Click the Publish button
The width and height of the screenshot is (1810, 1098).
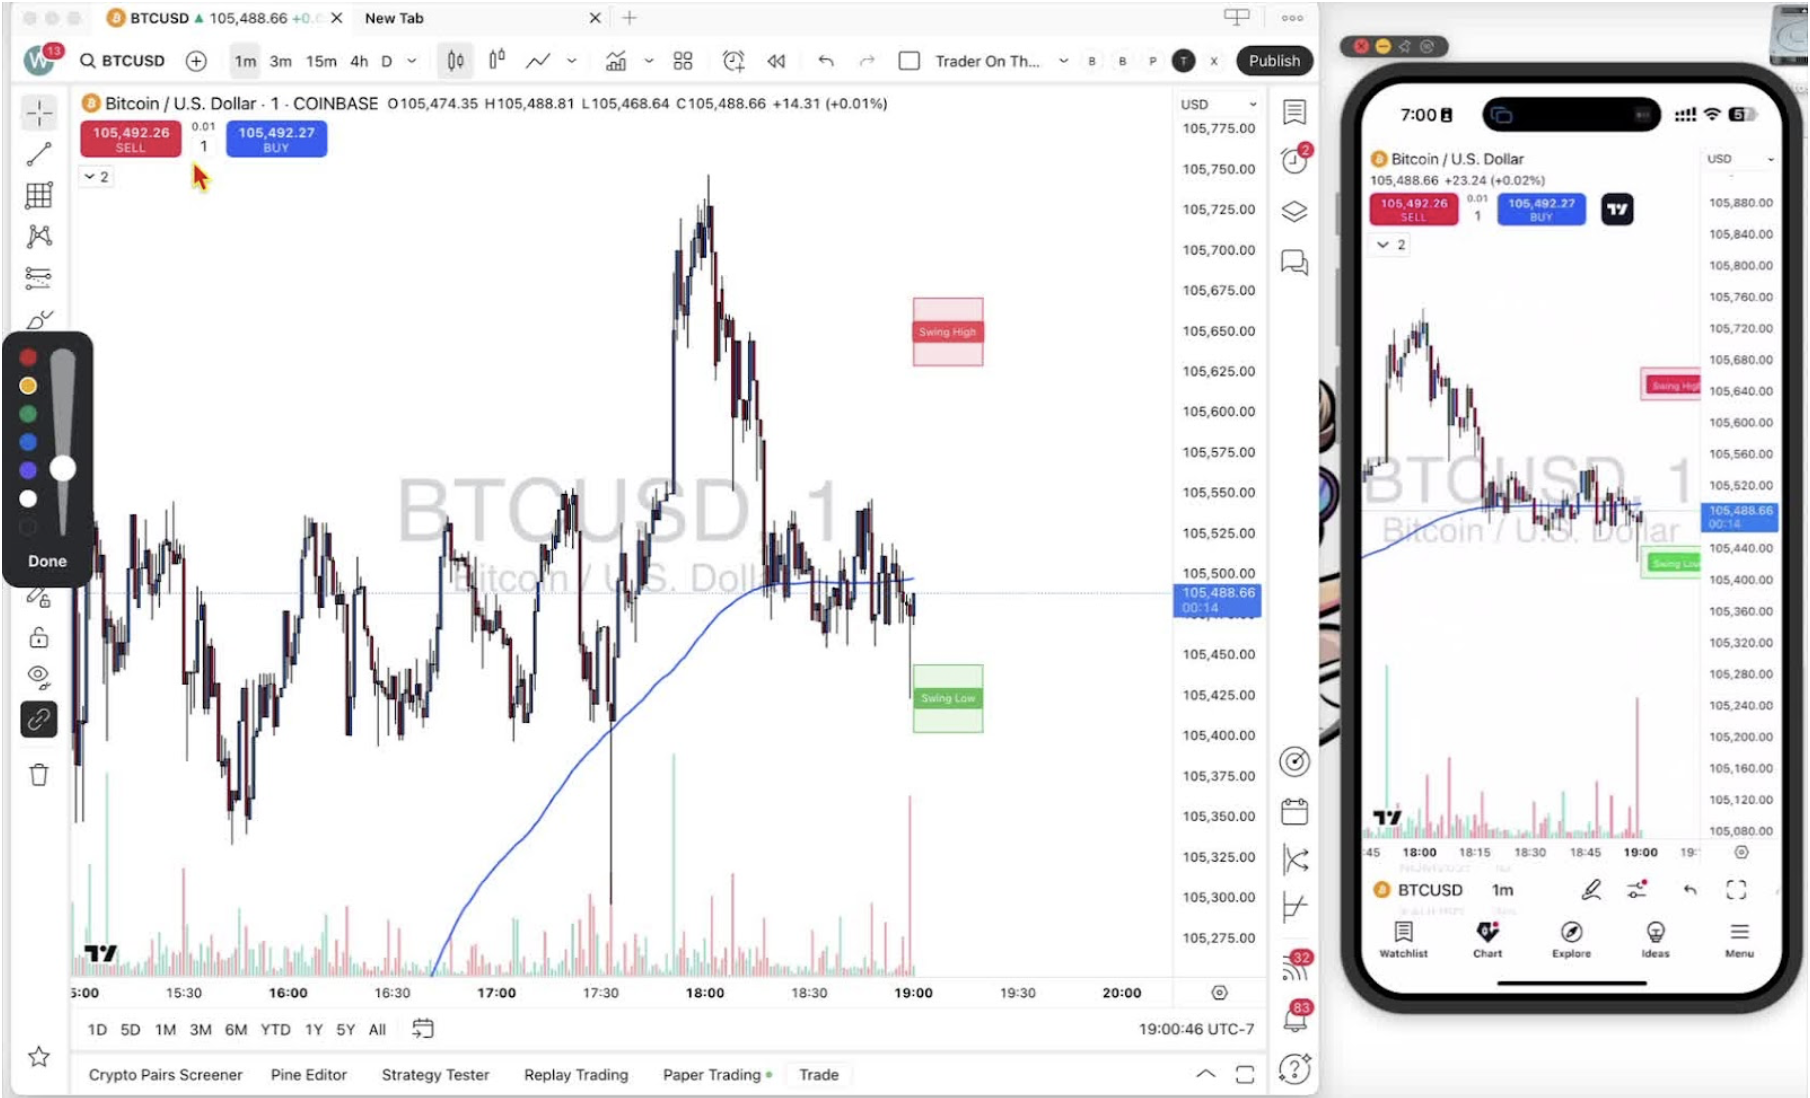point(1274,61)
